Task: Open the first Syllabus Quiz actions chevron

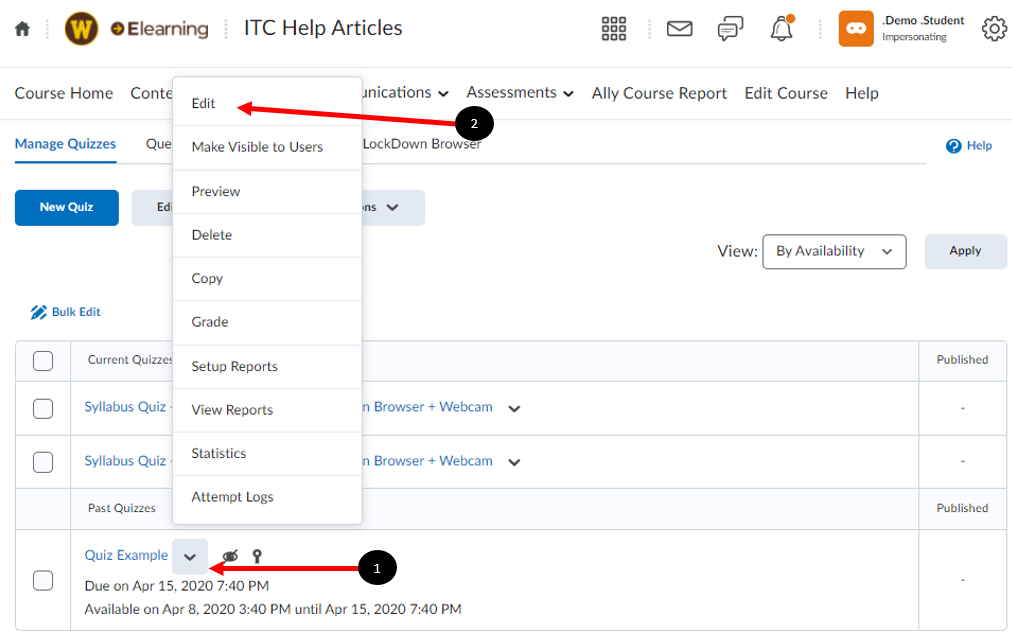Action: click(514, 408)
